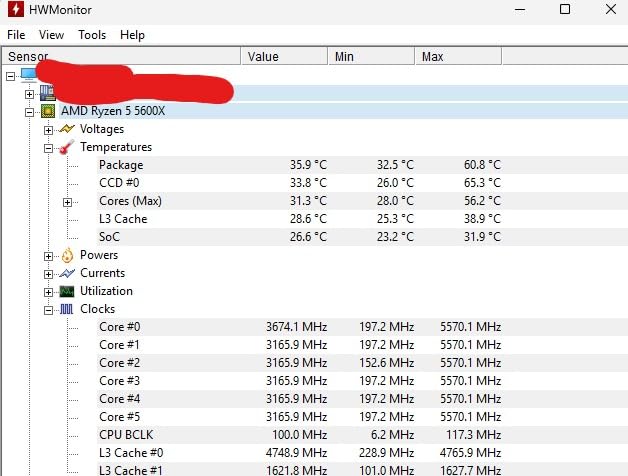Click the Temperatures thermometer icon
Image resolution: width=628 pixels, height=476 pixels.
66,147
